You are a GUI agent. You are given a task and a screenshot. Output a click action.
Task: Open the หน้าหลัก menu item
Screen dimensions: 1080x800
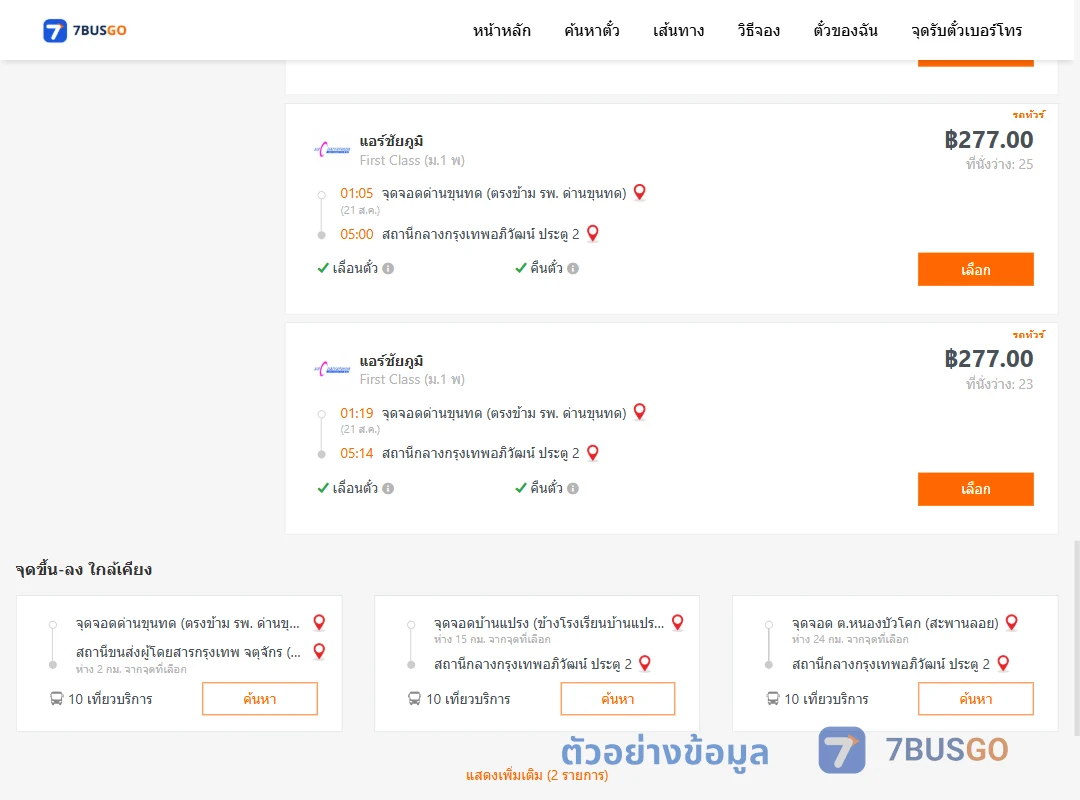[x=501, y=30]
